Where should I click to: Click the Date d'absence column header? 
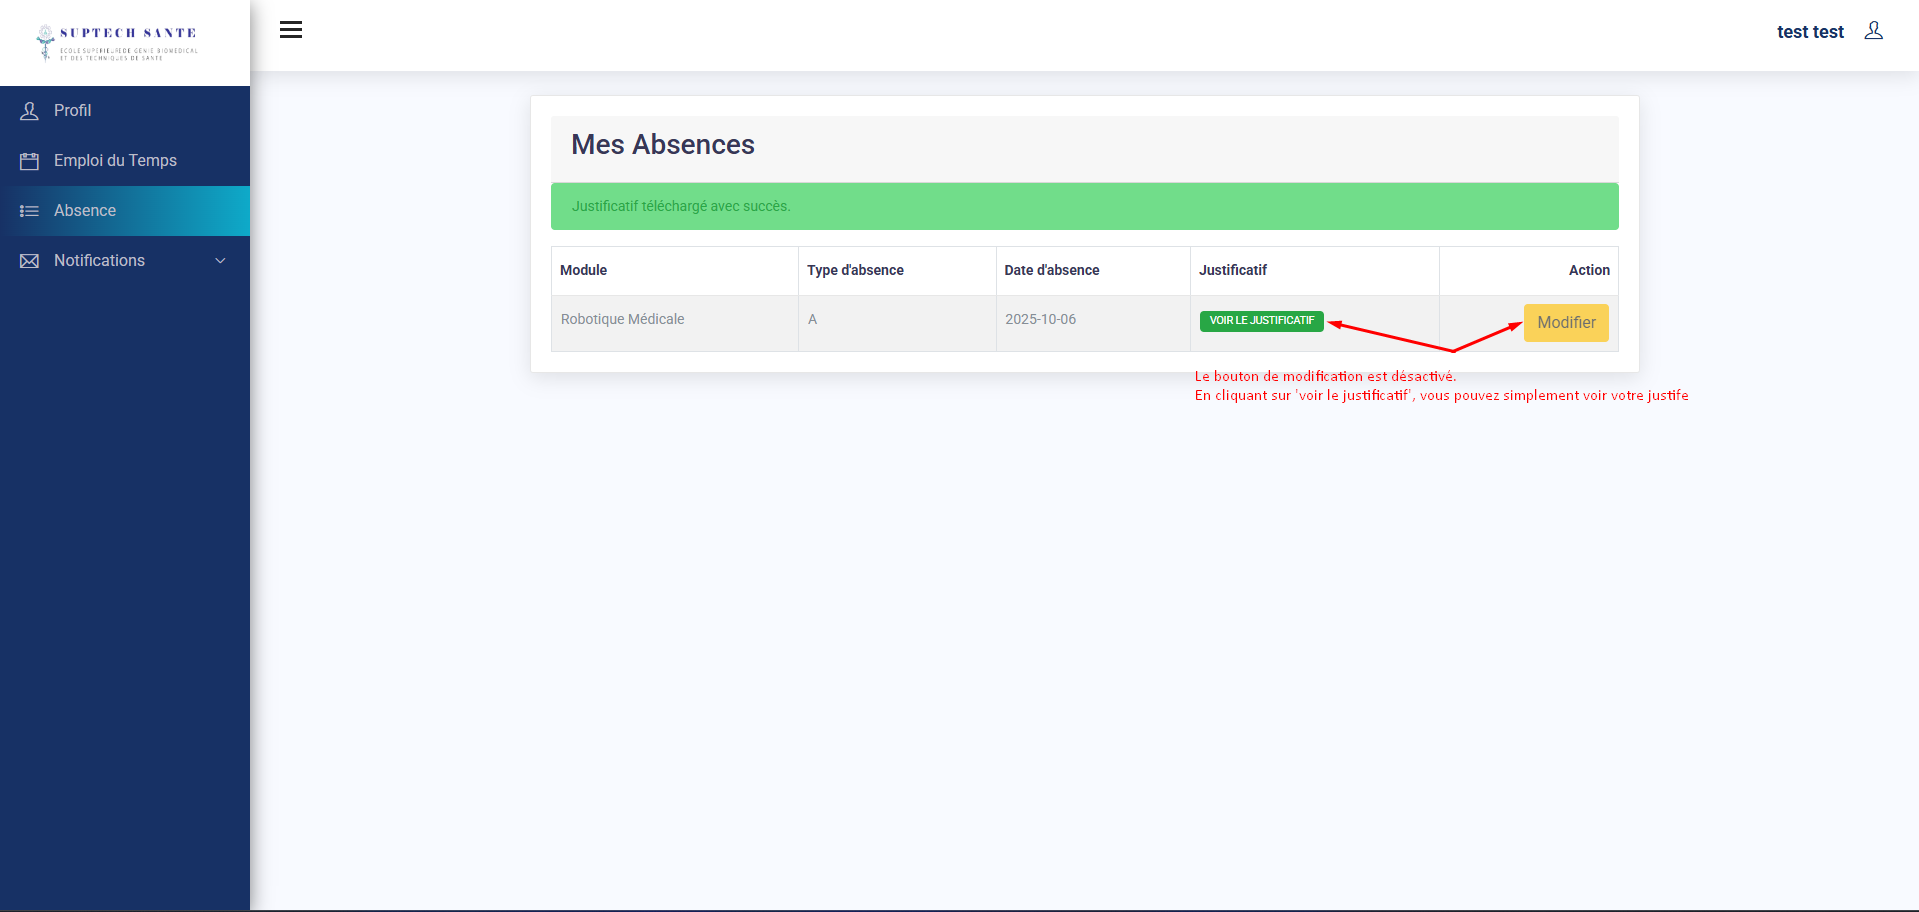tap(1051, 270)
